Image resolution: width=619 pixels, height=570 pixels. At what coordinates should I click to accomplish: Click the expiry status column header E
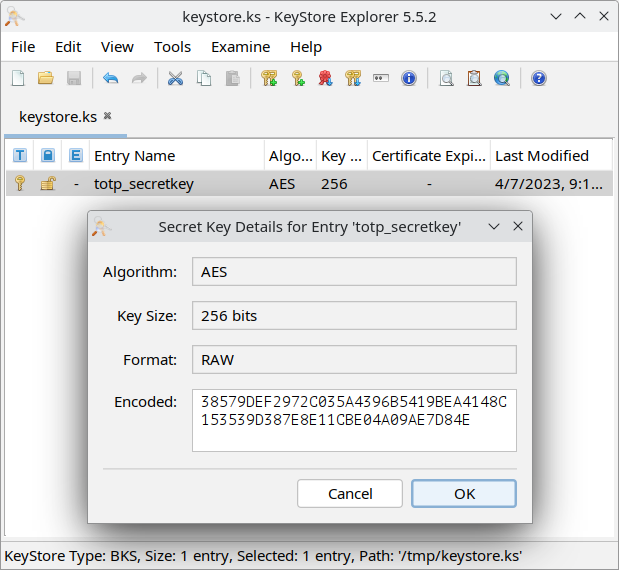click(76, 156)
